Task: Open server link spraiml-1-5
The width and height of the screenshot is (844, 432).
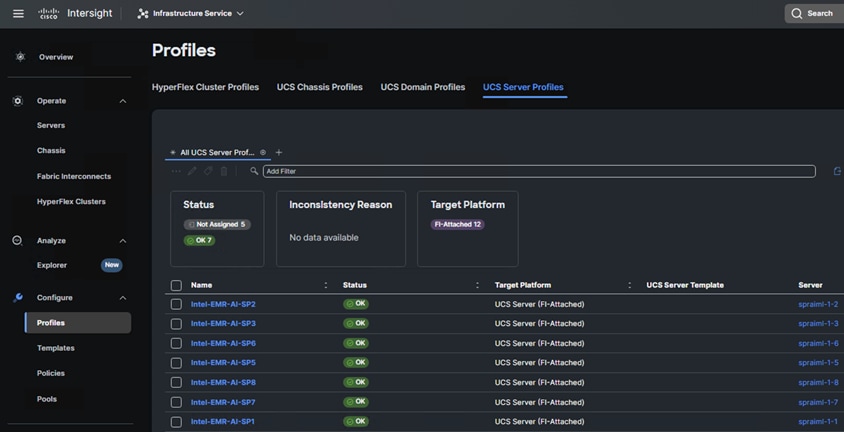Action: tap(818, 363)
